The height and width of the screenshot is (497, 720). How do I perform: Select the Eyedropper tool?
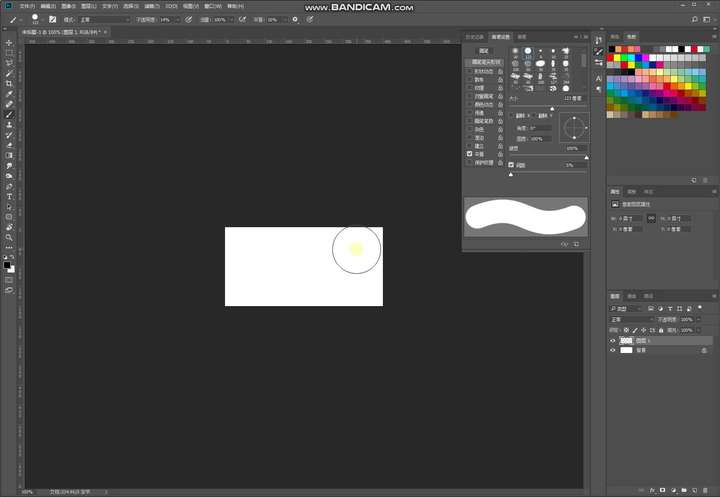[9, 94]
